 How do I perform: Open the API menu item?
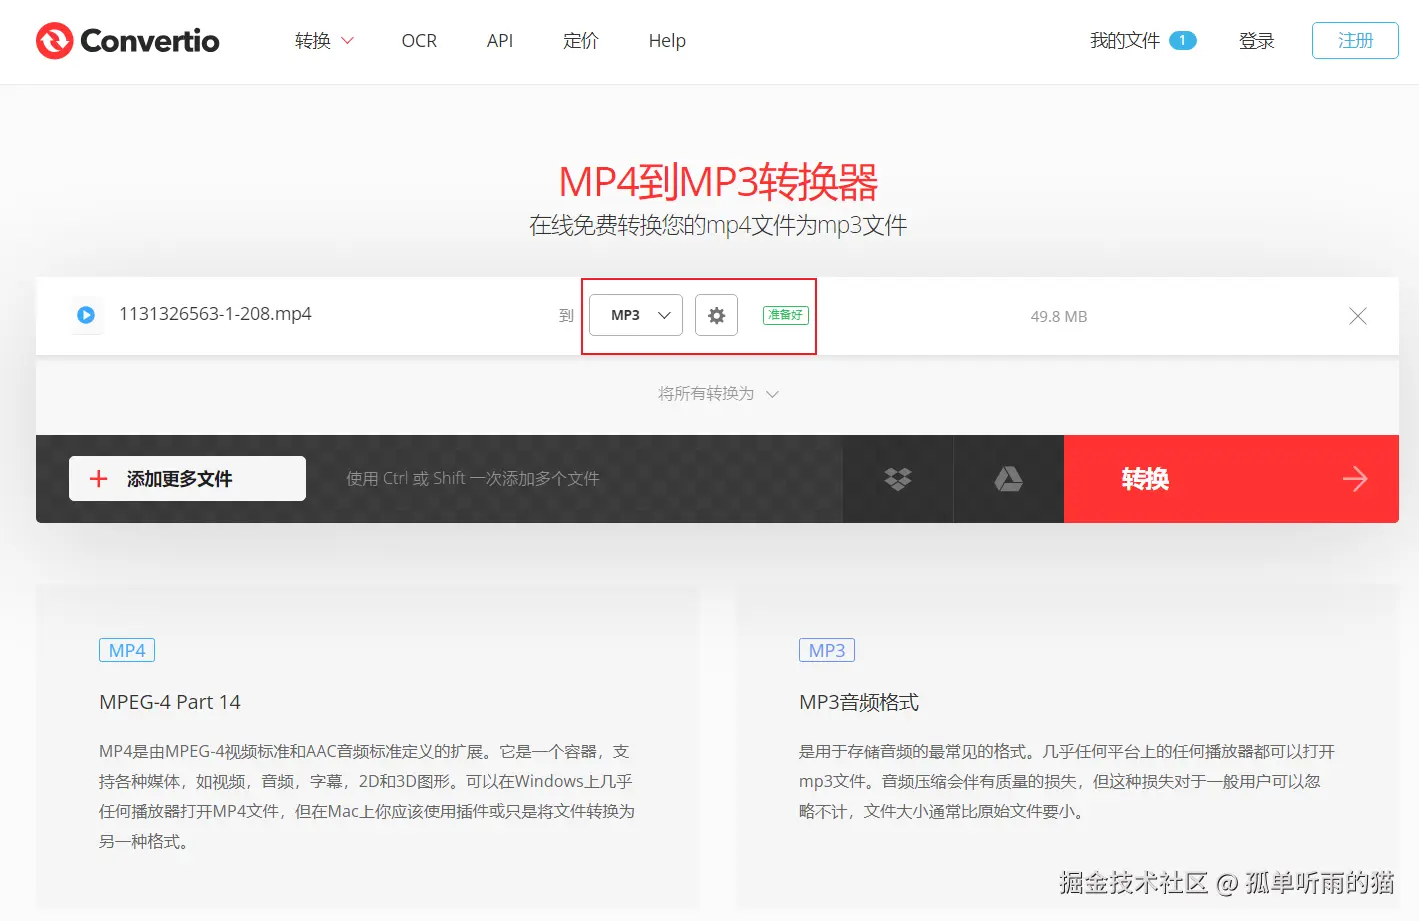pyautogui.click(x=500, y=41)
